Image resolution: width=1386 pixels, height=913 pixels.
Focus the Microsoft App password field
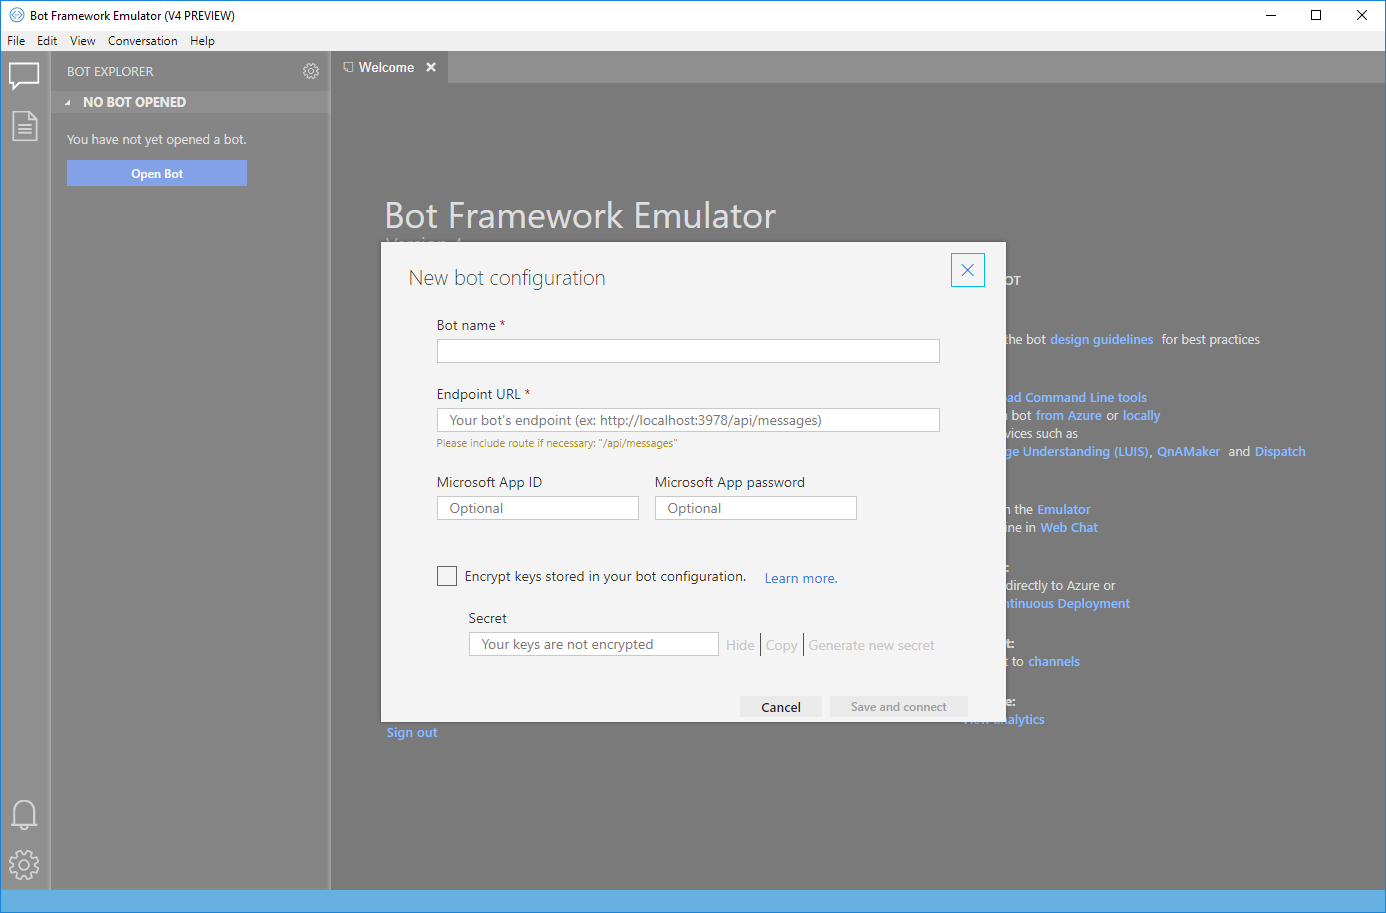[756, 508]
